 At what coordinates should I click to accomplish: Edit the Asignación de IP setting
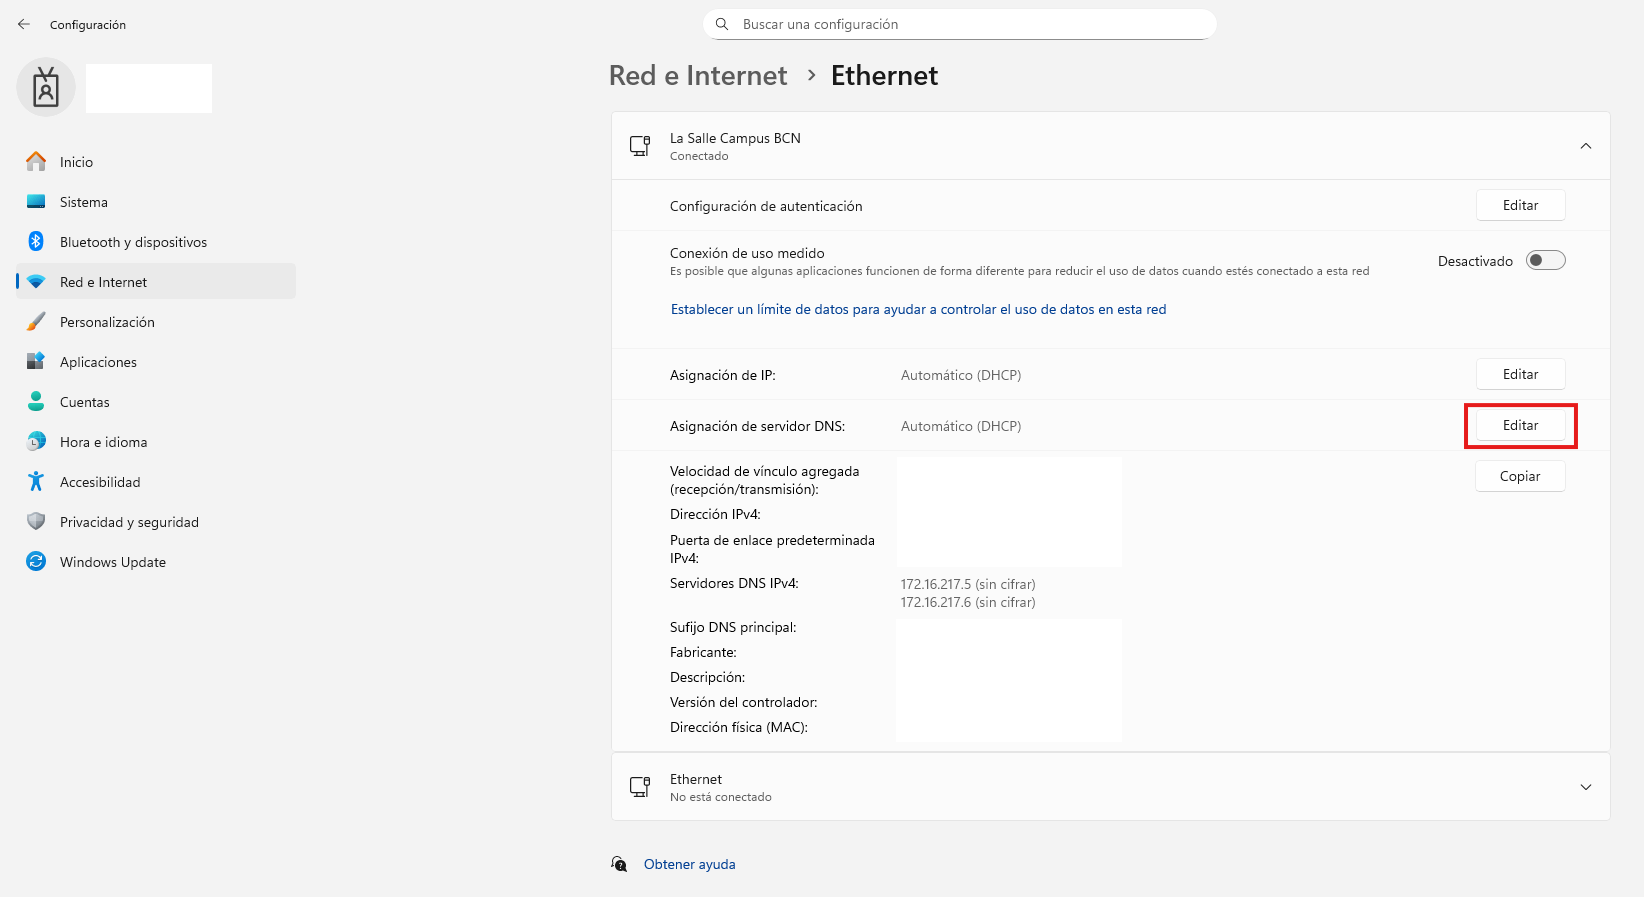tap(1521, 374)
